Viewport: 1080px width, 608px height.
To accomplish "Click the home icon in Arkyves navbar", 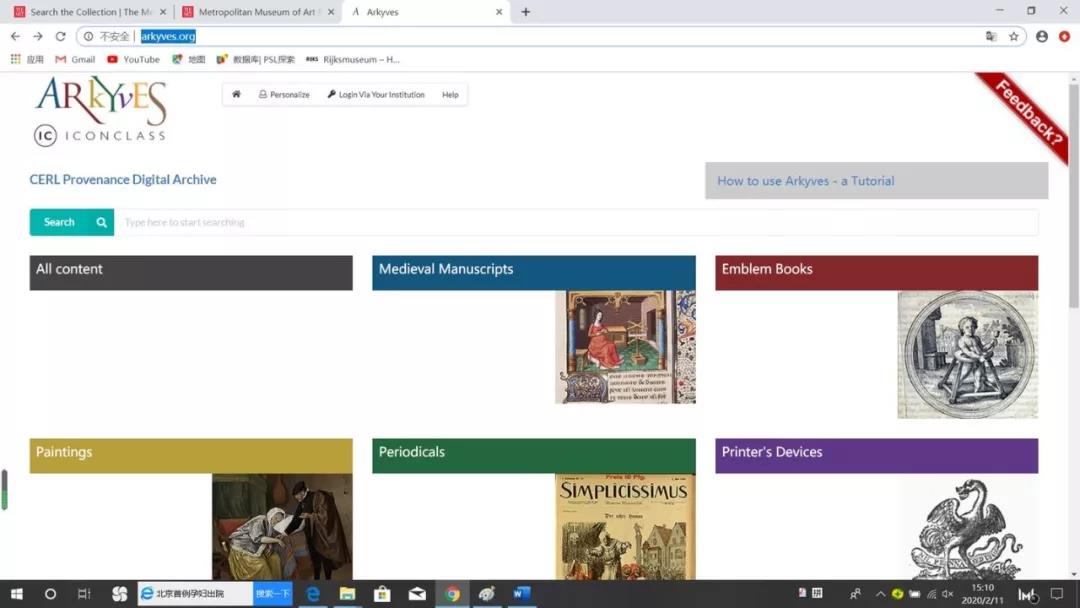I will click(237, 95).
